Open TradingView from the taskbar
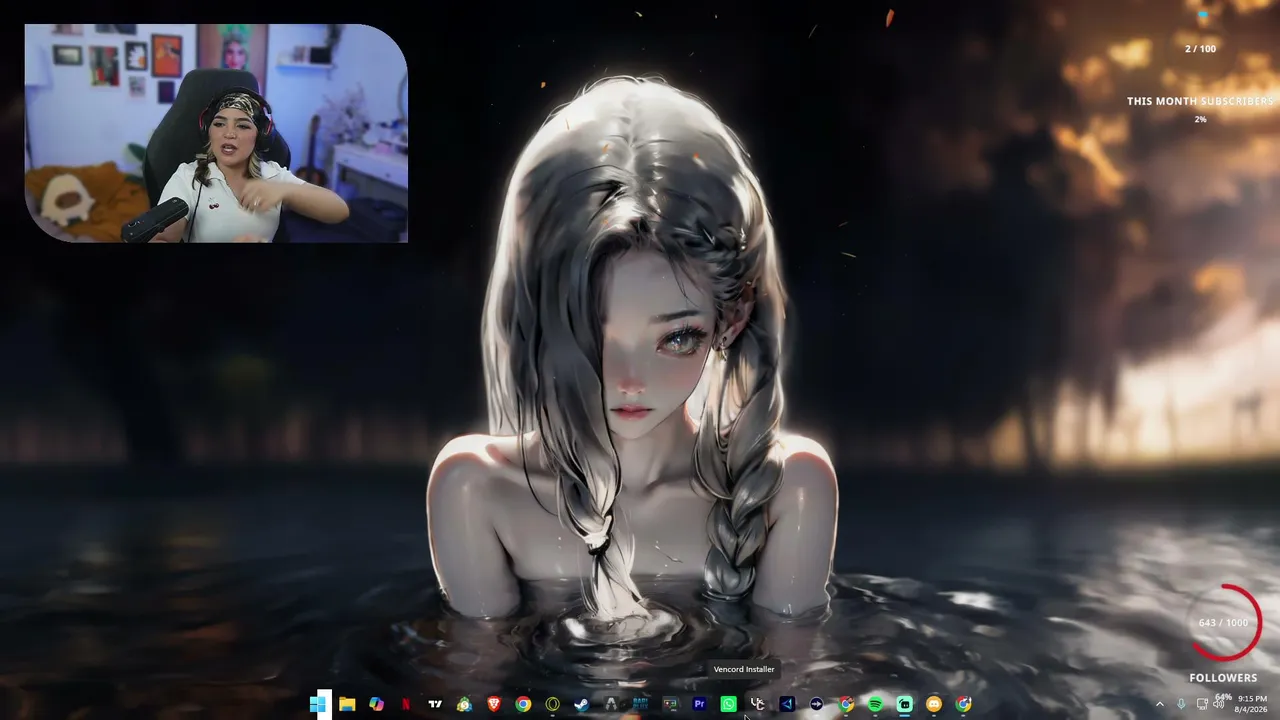 click(x=435, y=704)
